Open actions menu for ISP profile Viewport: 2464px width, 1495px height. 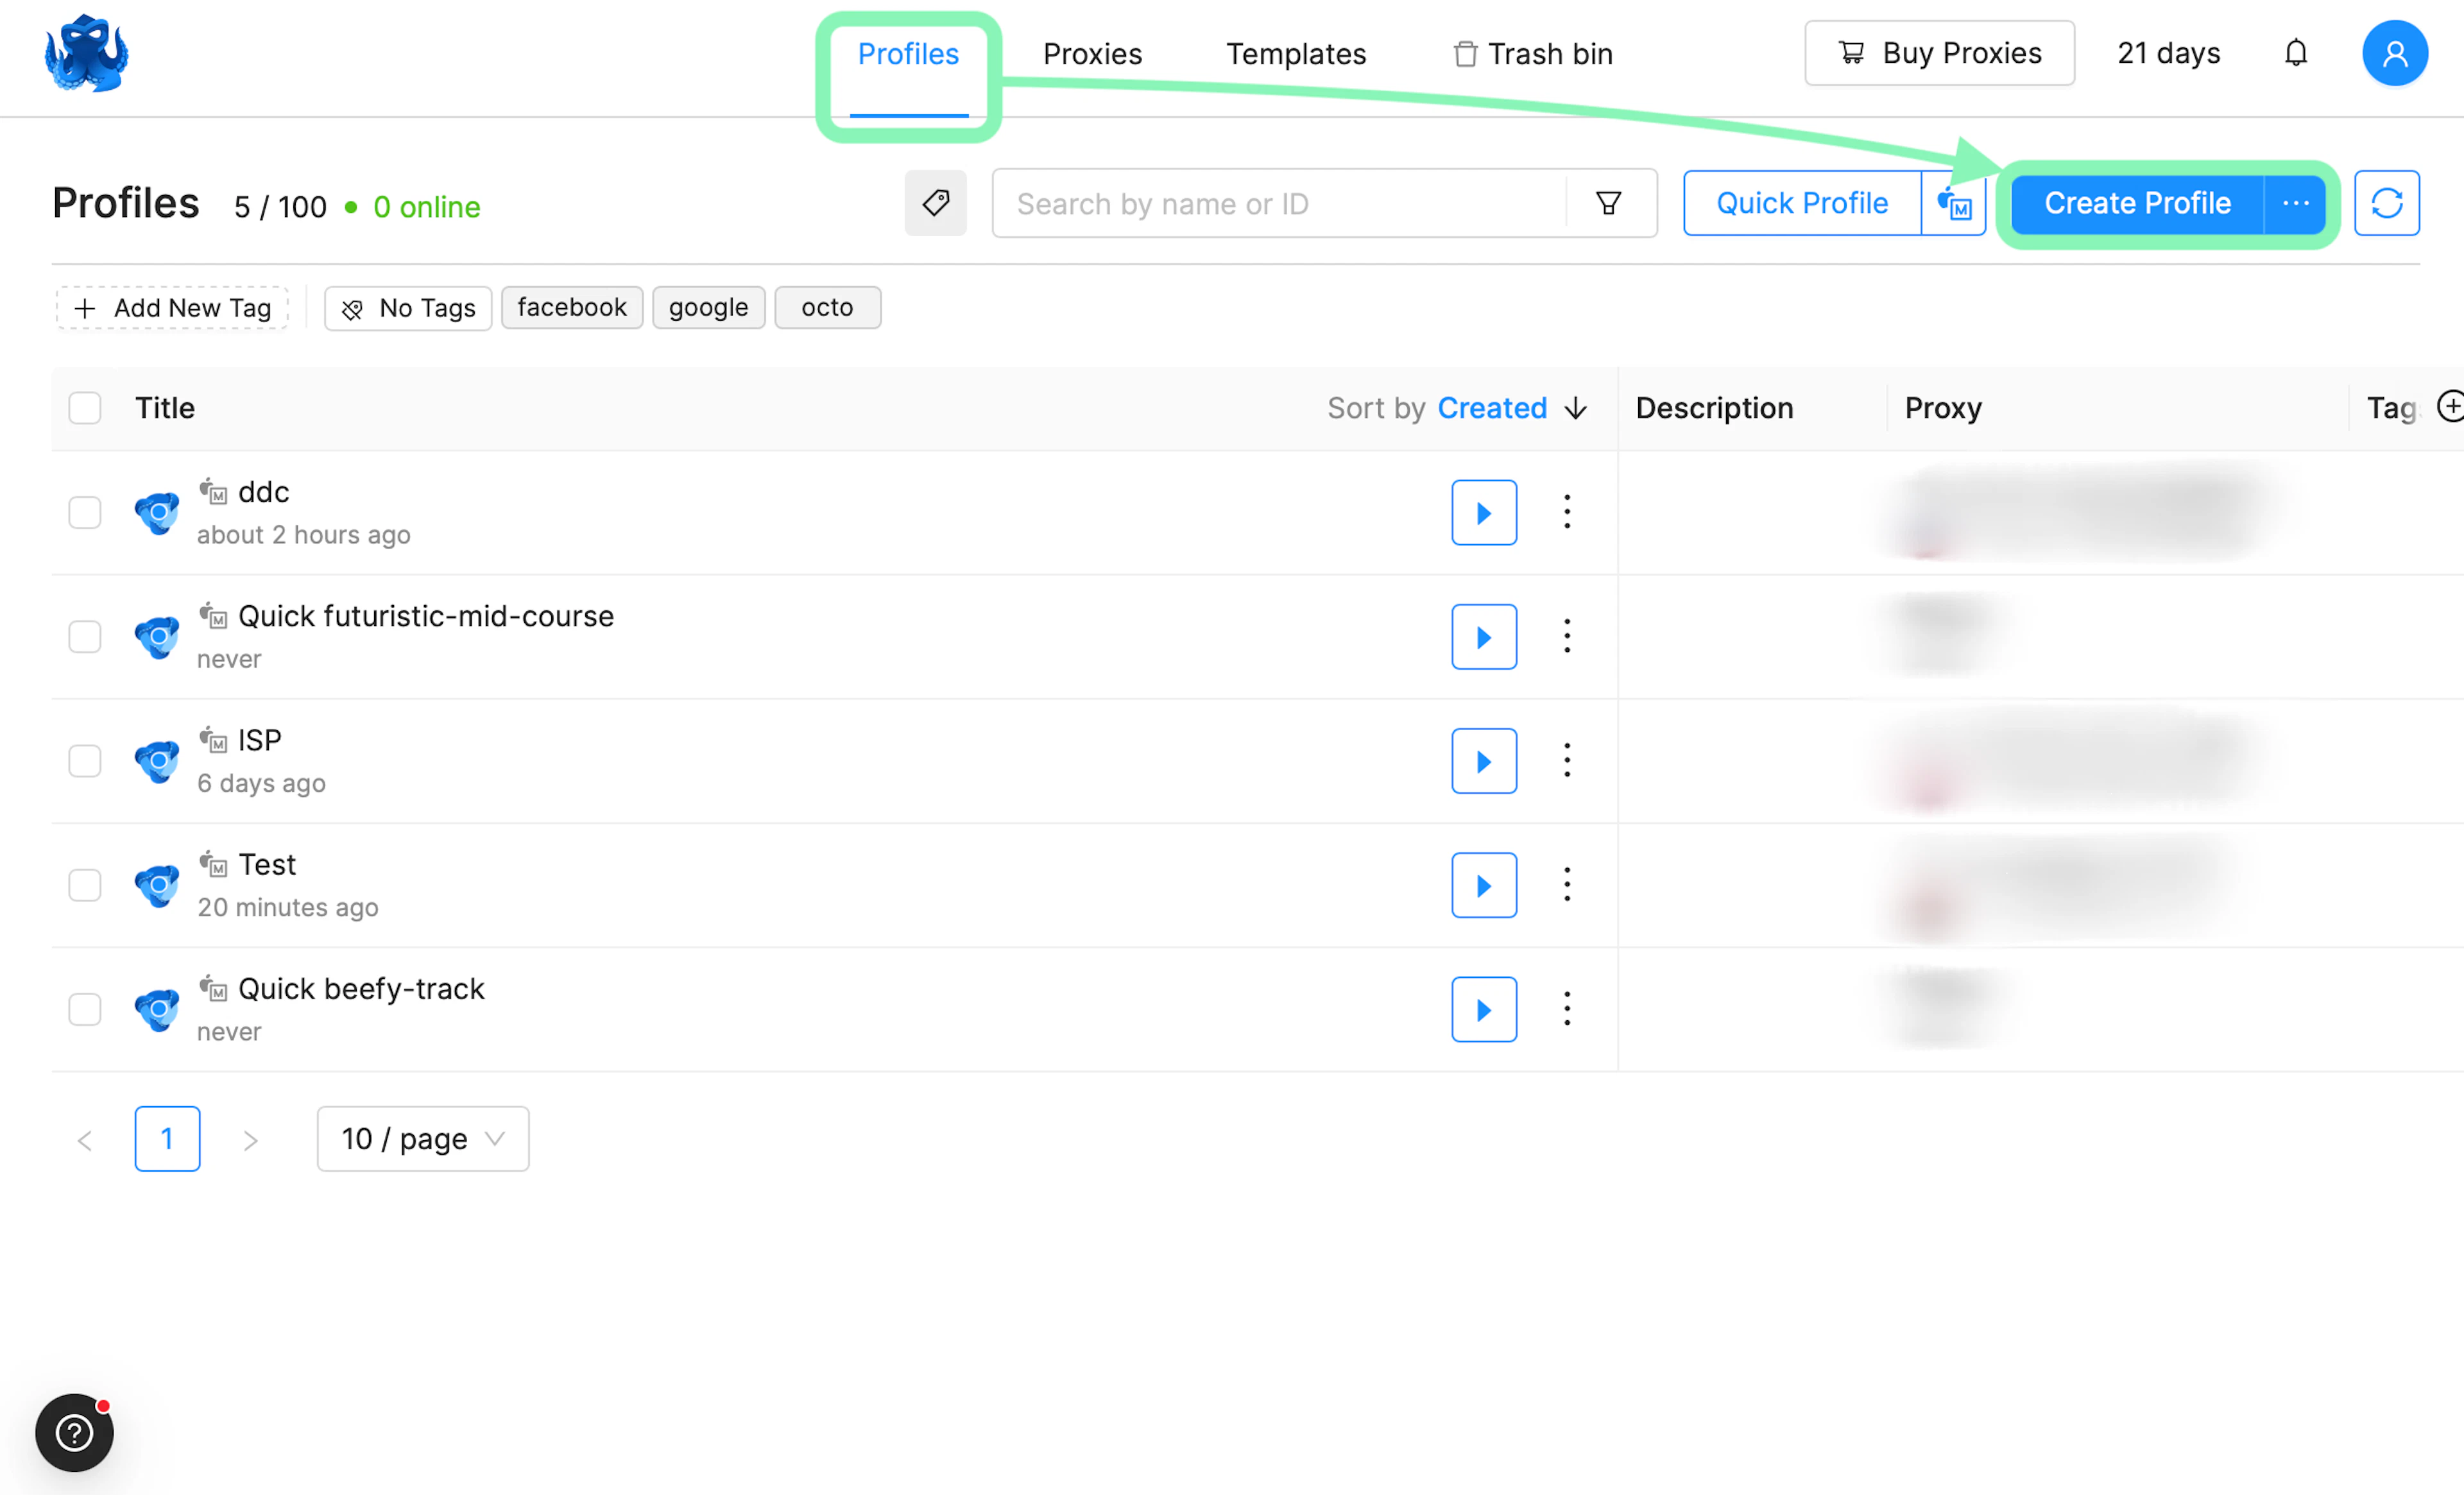coord(1567,760)
